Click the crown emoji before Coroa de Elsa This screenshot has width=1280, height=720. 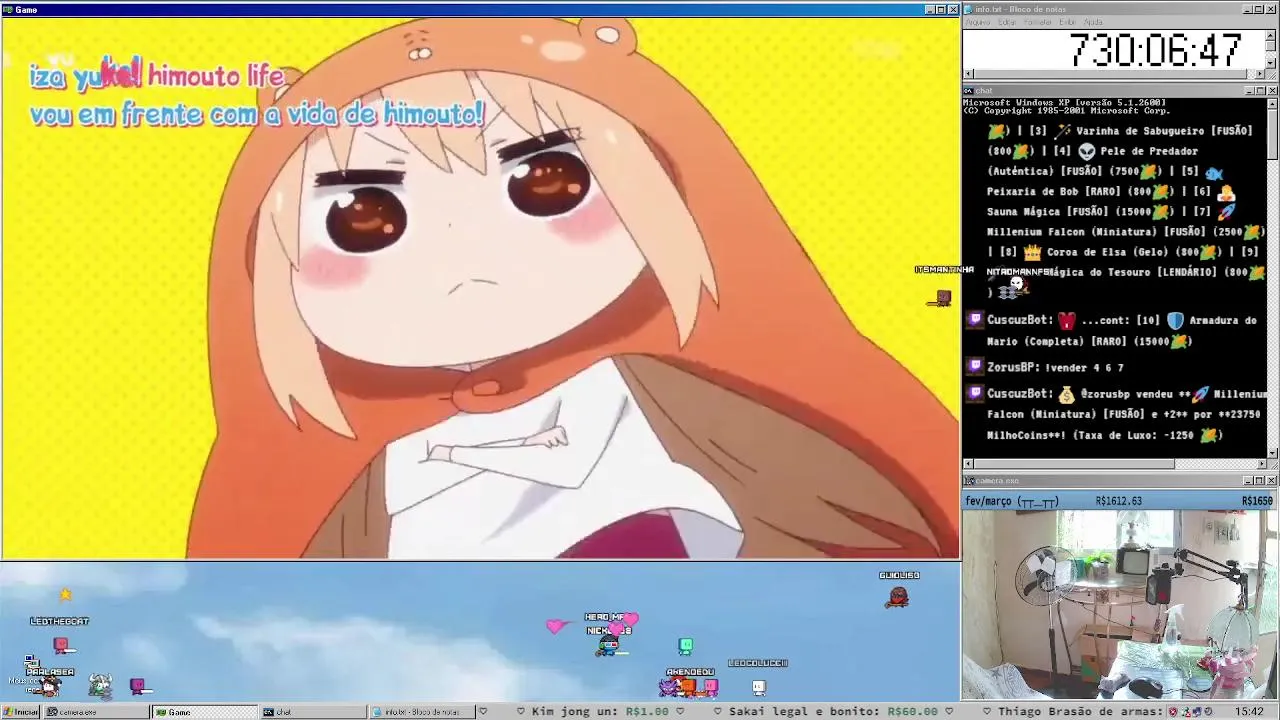[x=1032, y=252]
